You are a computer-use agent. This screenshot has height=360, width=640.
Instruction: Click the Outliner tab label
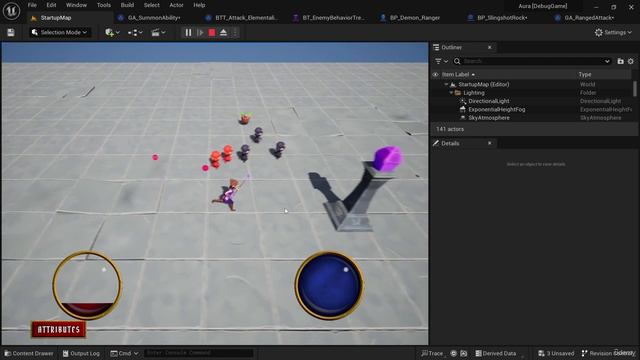(x=451, y=47)
